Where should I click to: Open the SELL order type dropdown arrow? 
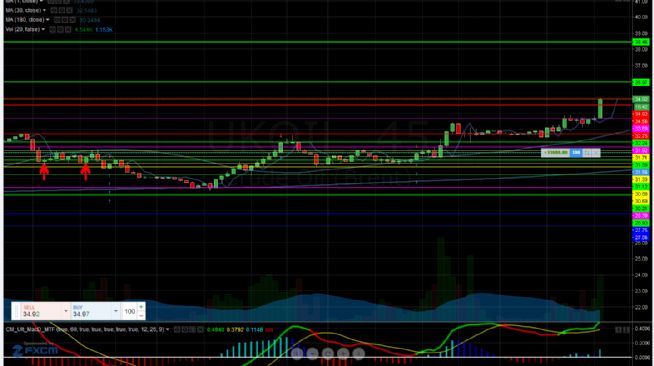[66, 311]
